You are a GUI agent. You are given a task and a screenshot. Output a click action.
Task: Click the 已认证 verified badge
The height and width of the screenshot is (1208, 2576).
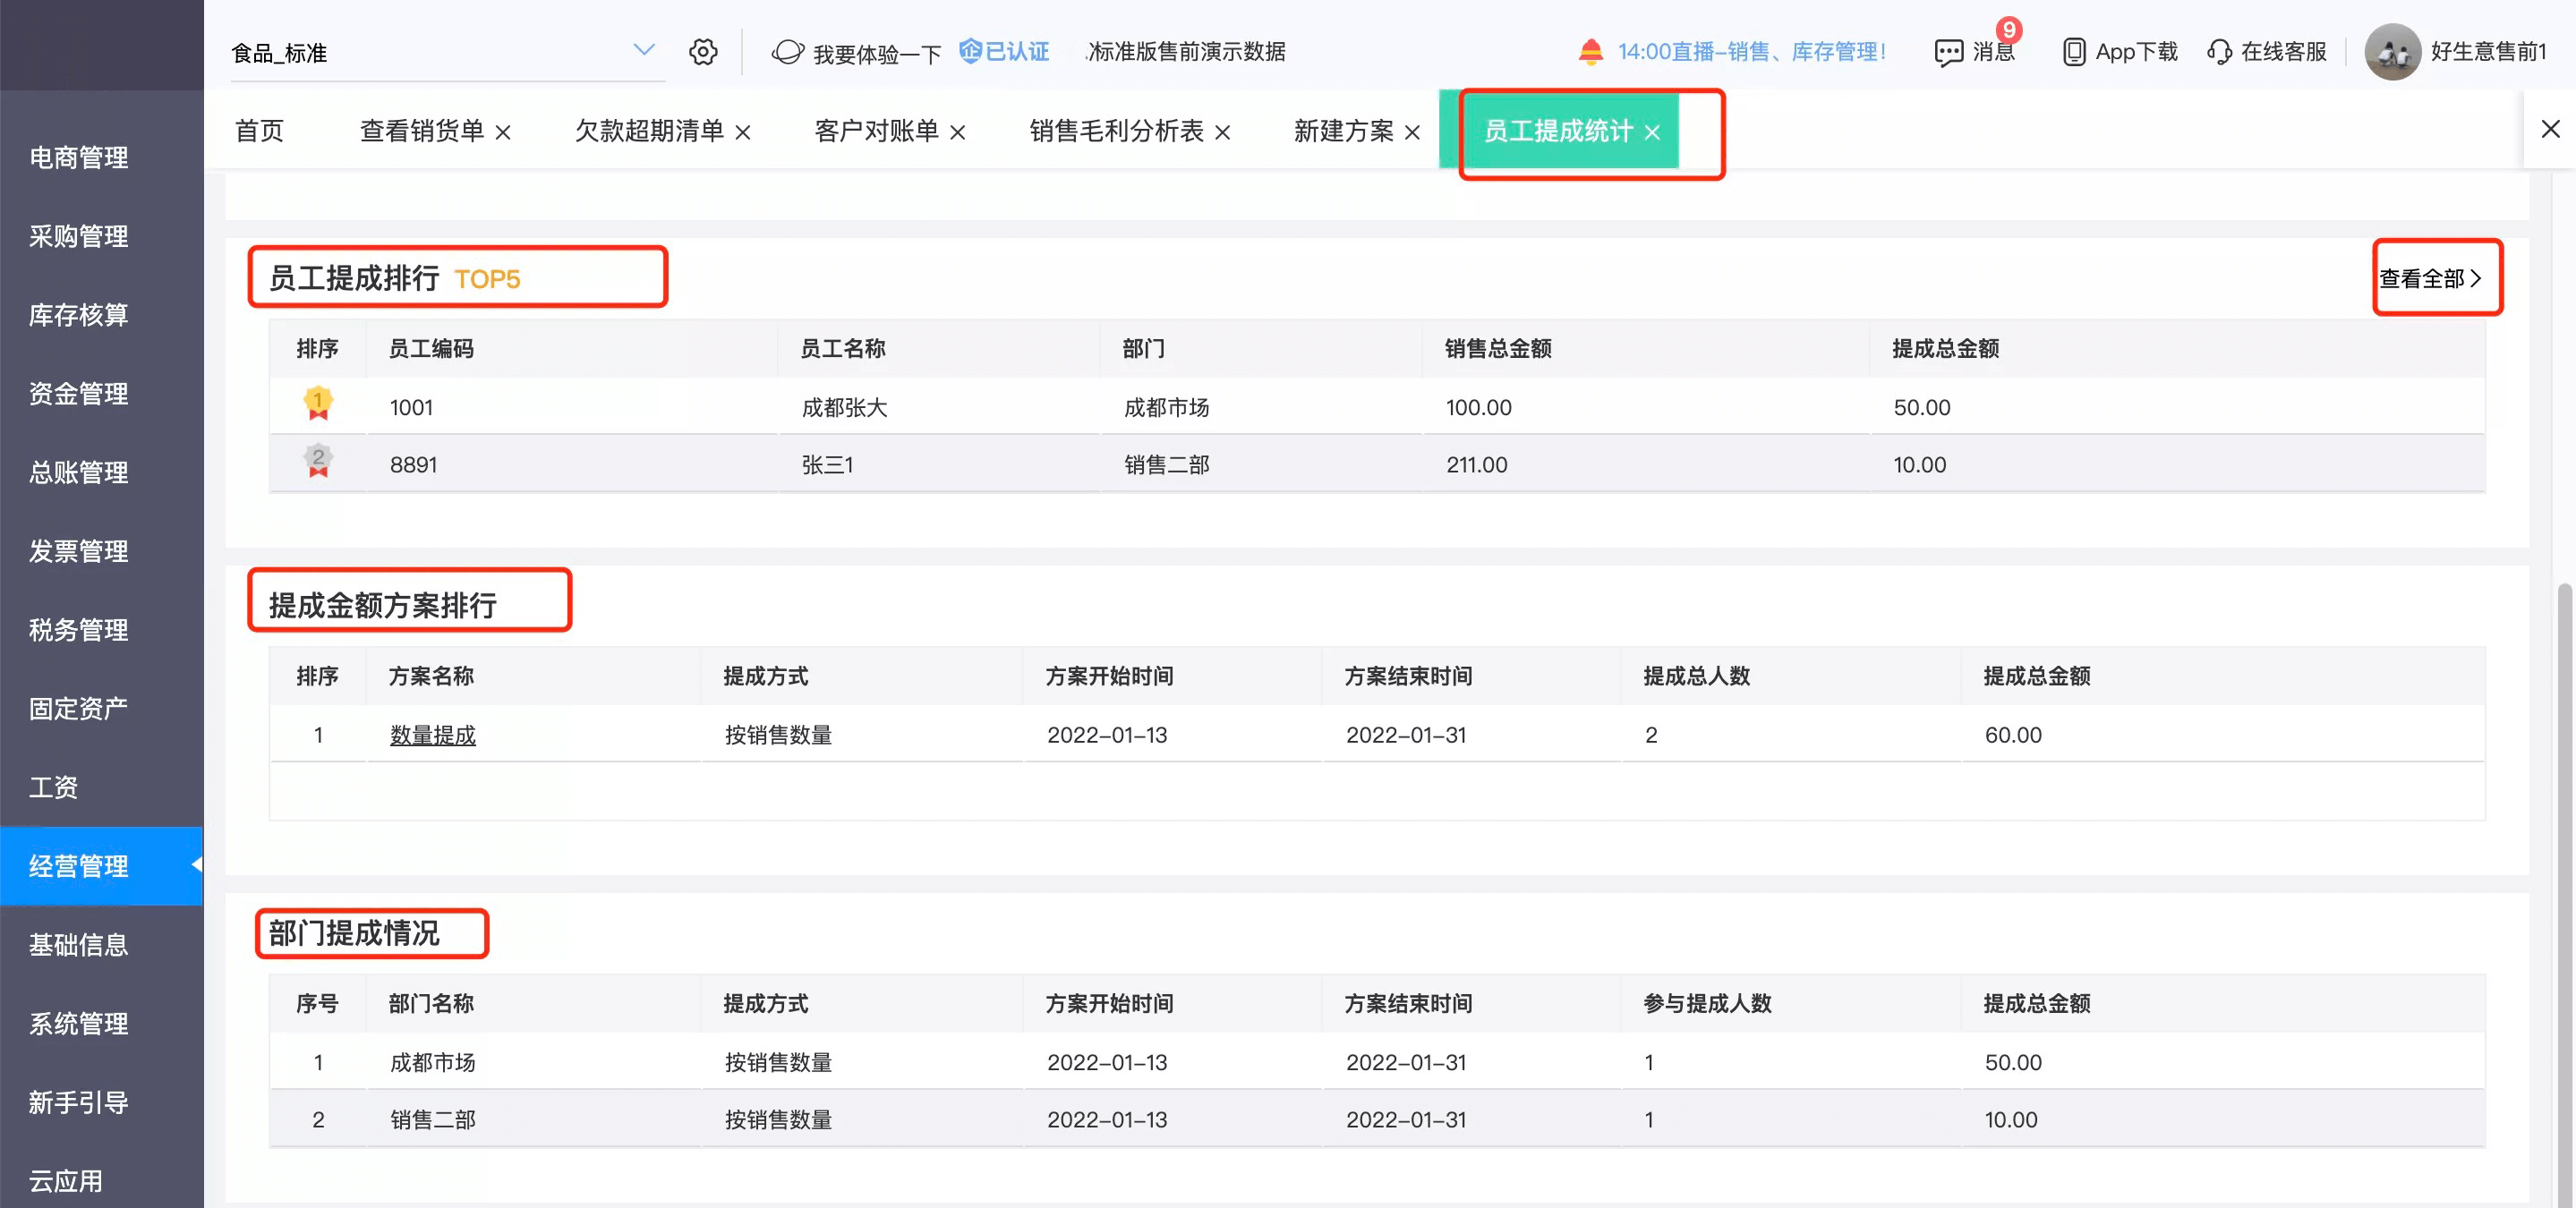(x=1004, y=51)
